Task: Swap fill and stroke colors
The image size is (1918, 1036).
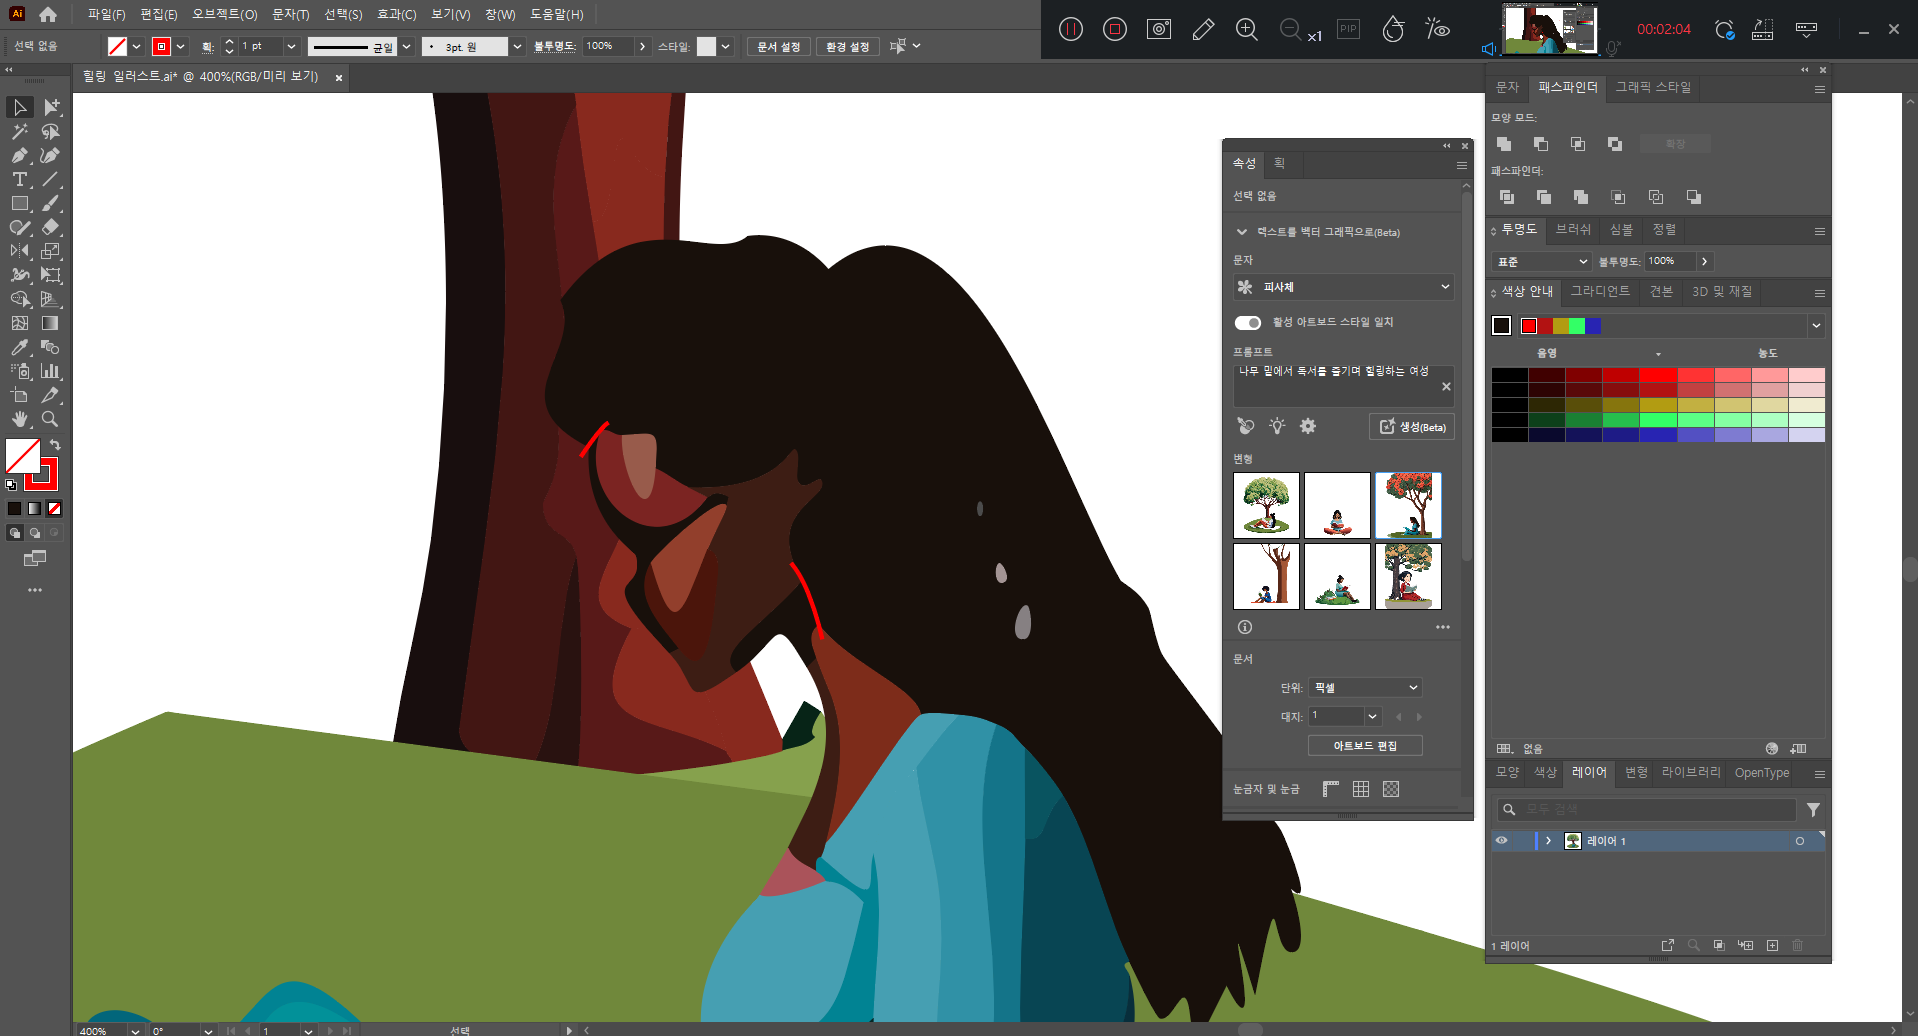Action: click(56, 445)
